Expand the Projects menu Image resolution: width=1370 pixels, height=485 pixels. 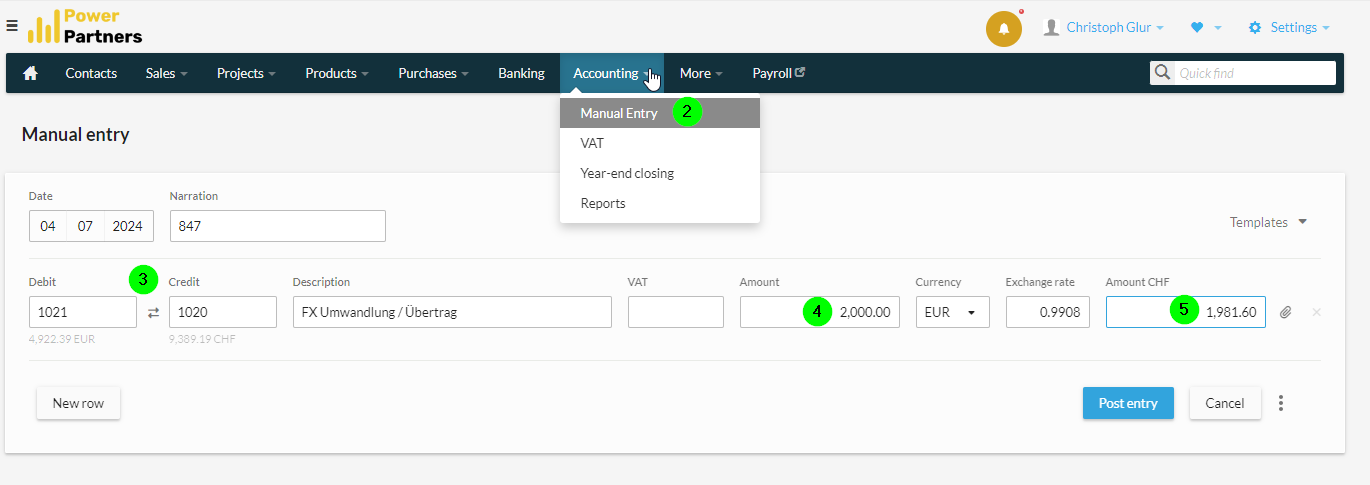tap(246, 73)
